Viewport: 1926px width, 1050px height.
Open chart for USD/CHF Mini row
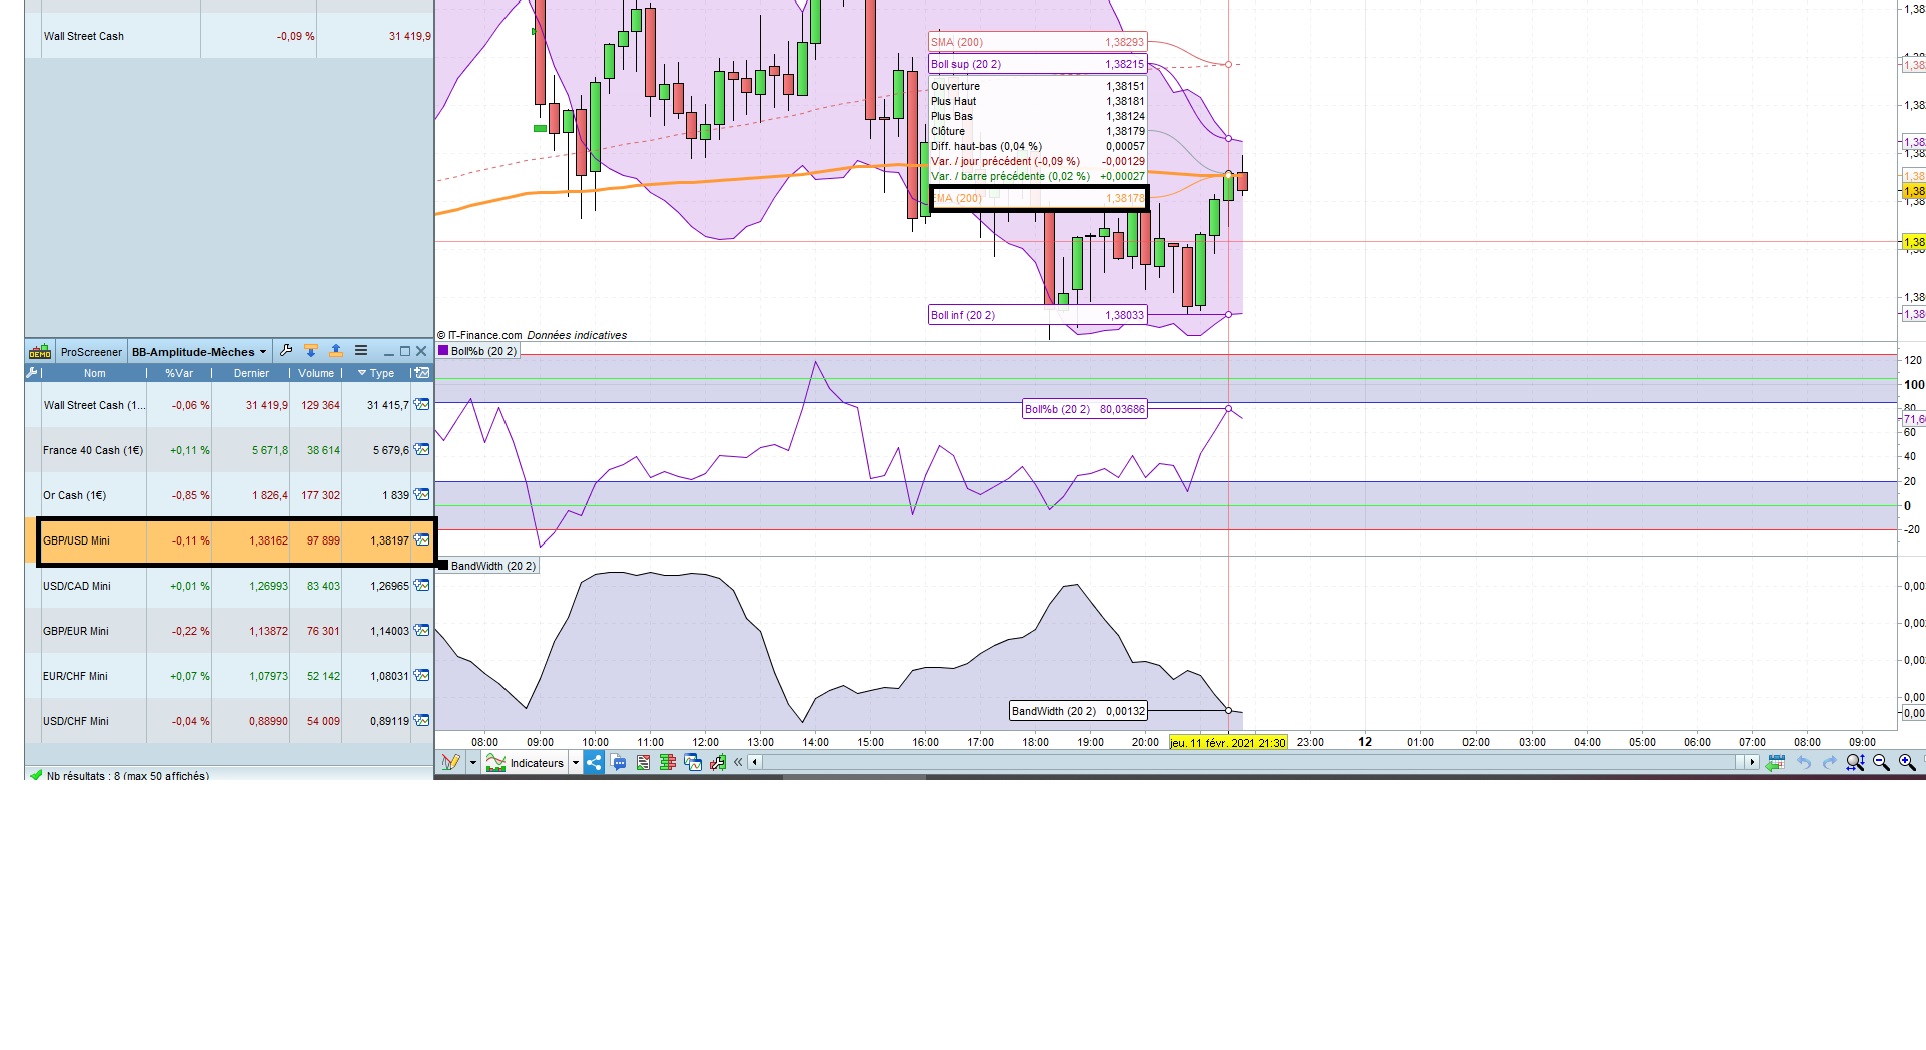(x=422, y=721)
